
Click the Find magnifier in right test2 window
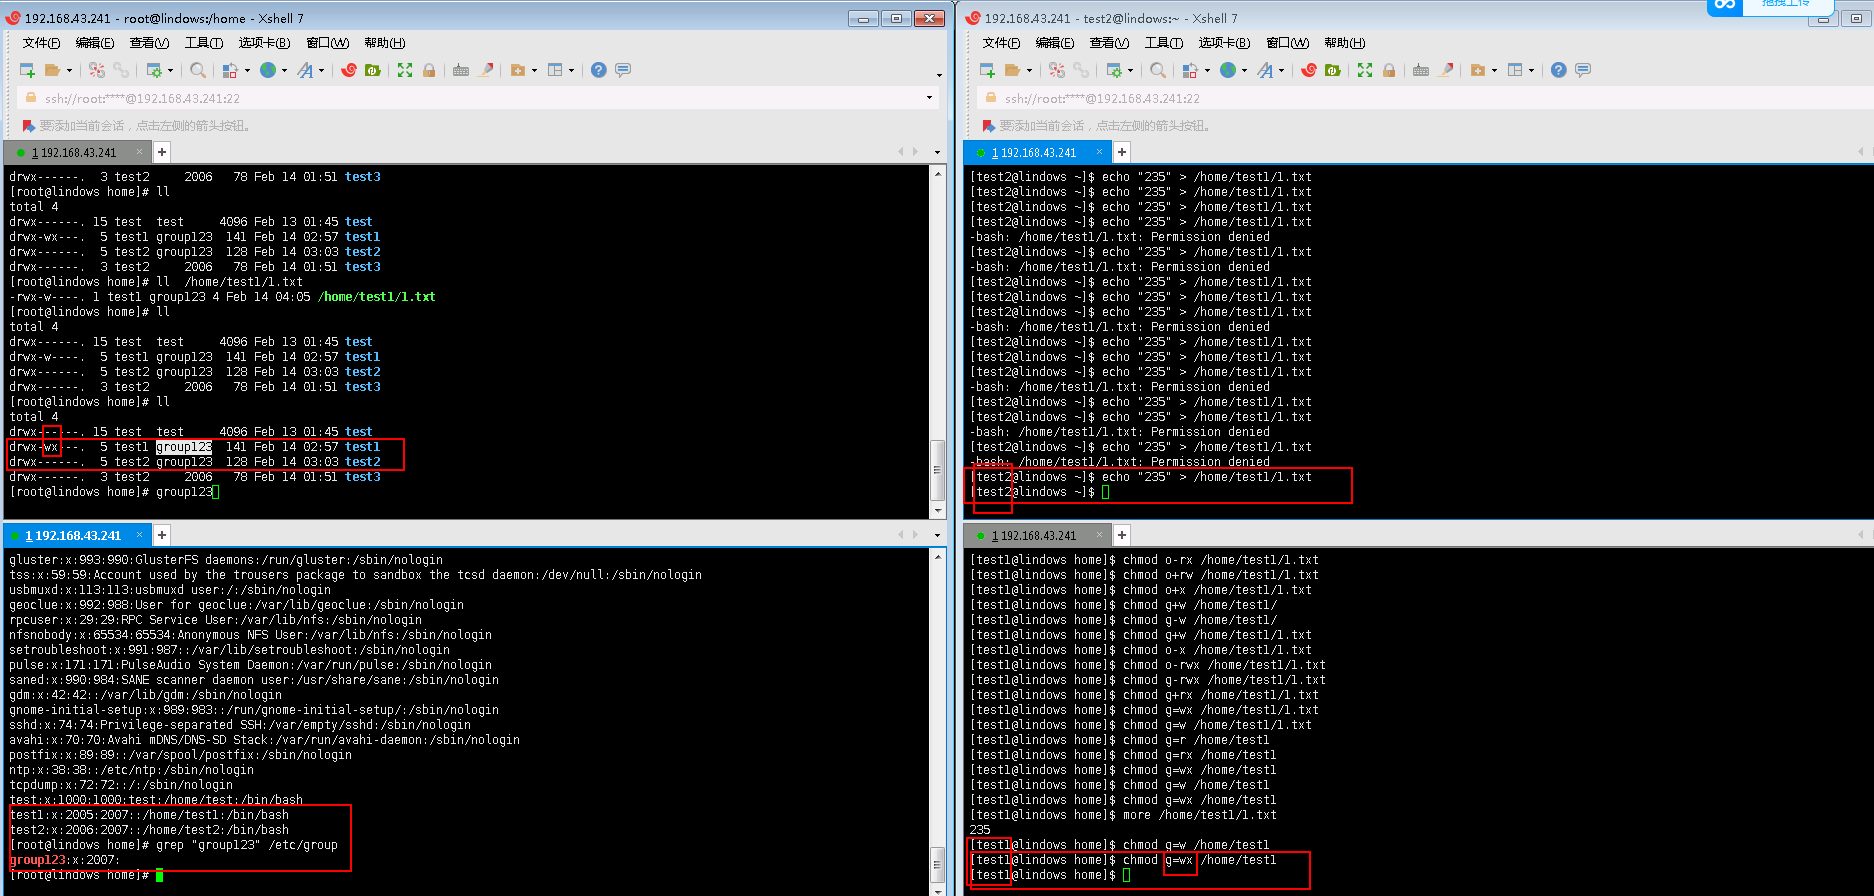(x=1158, y=70)
